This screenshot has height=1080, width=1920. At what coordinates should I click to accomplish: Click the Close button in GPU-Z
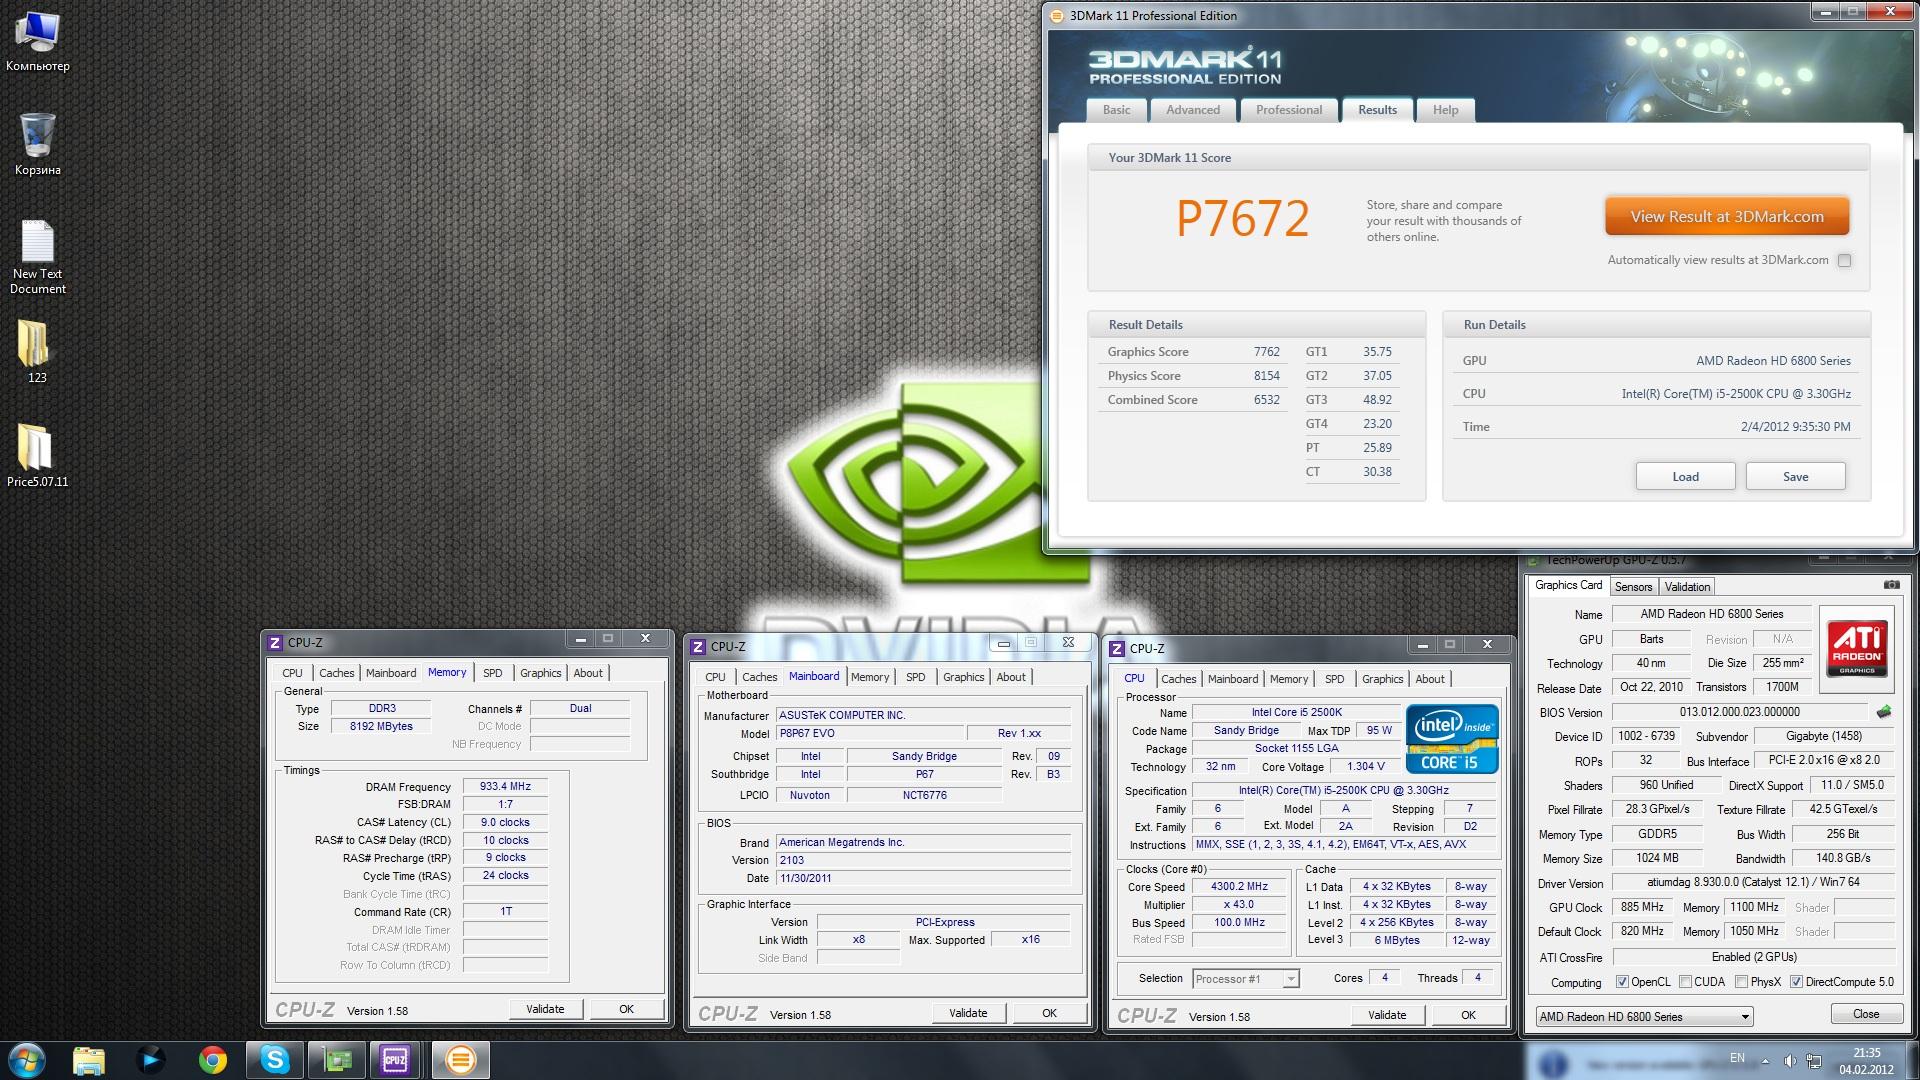click(1865, 1014)
